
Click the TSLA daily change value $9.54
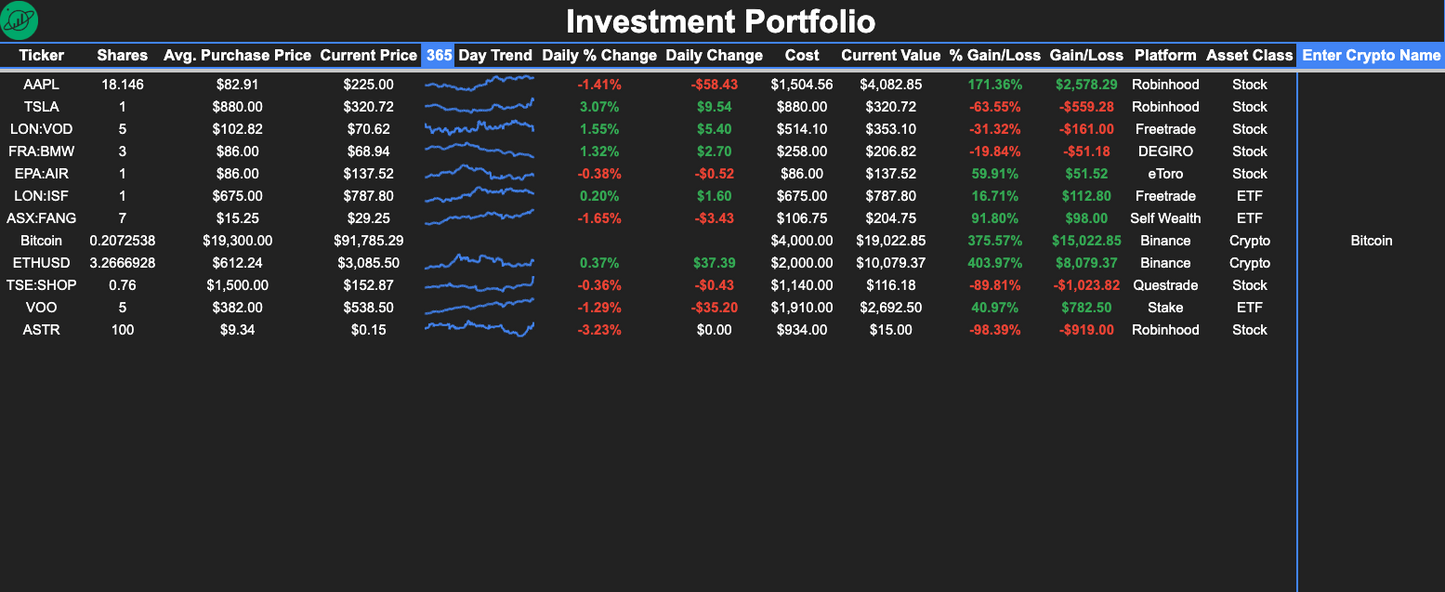[714, 106]
